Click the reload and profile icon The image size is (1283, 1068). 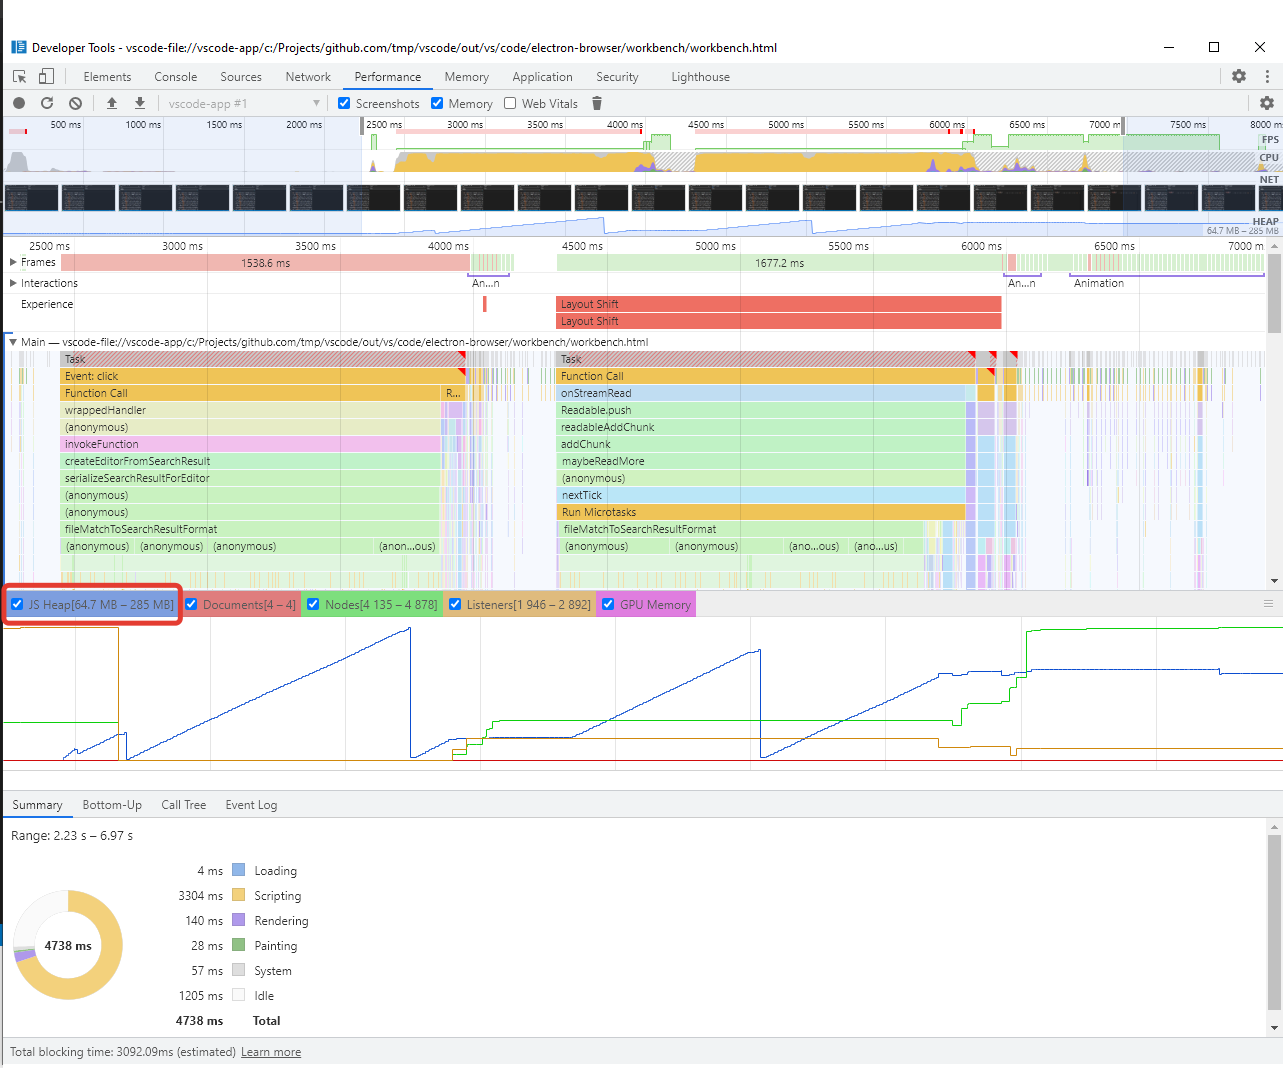pyautogui.click(x=47, y=103)
